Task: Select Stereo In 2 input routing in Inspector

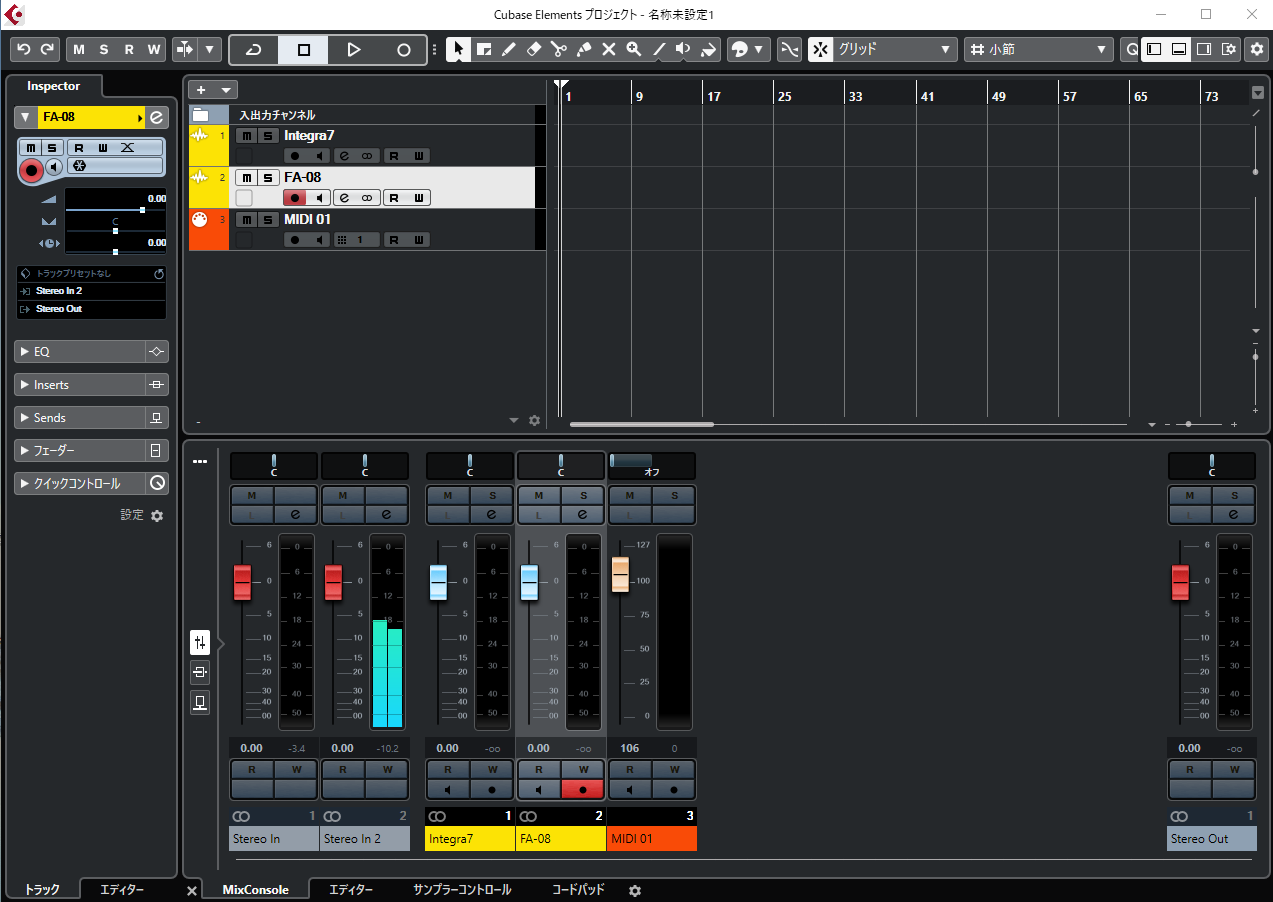Action: pyautogui.click(x=91, y=291)
